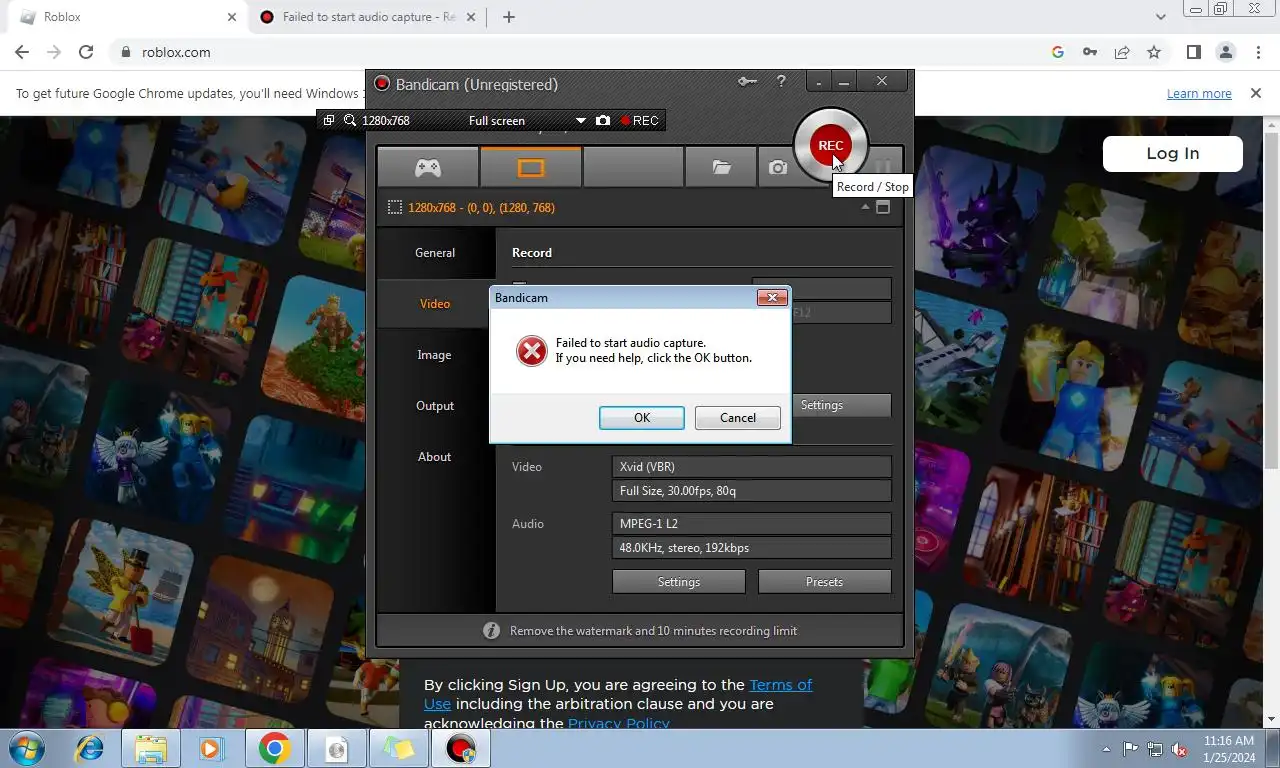Click the info icon beside watermark notice
The image size is (1280, 768).
491,631
